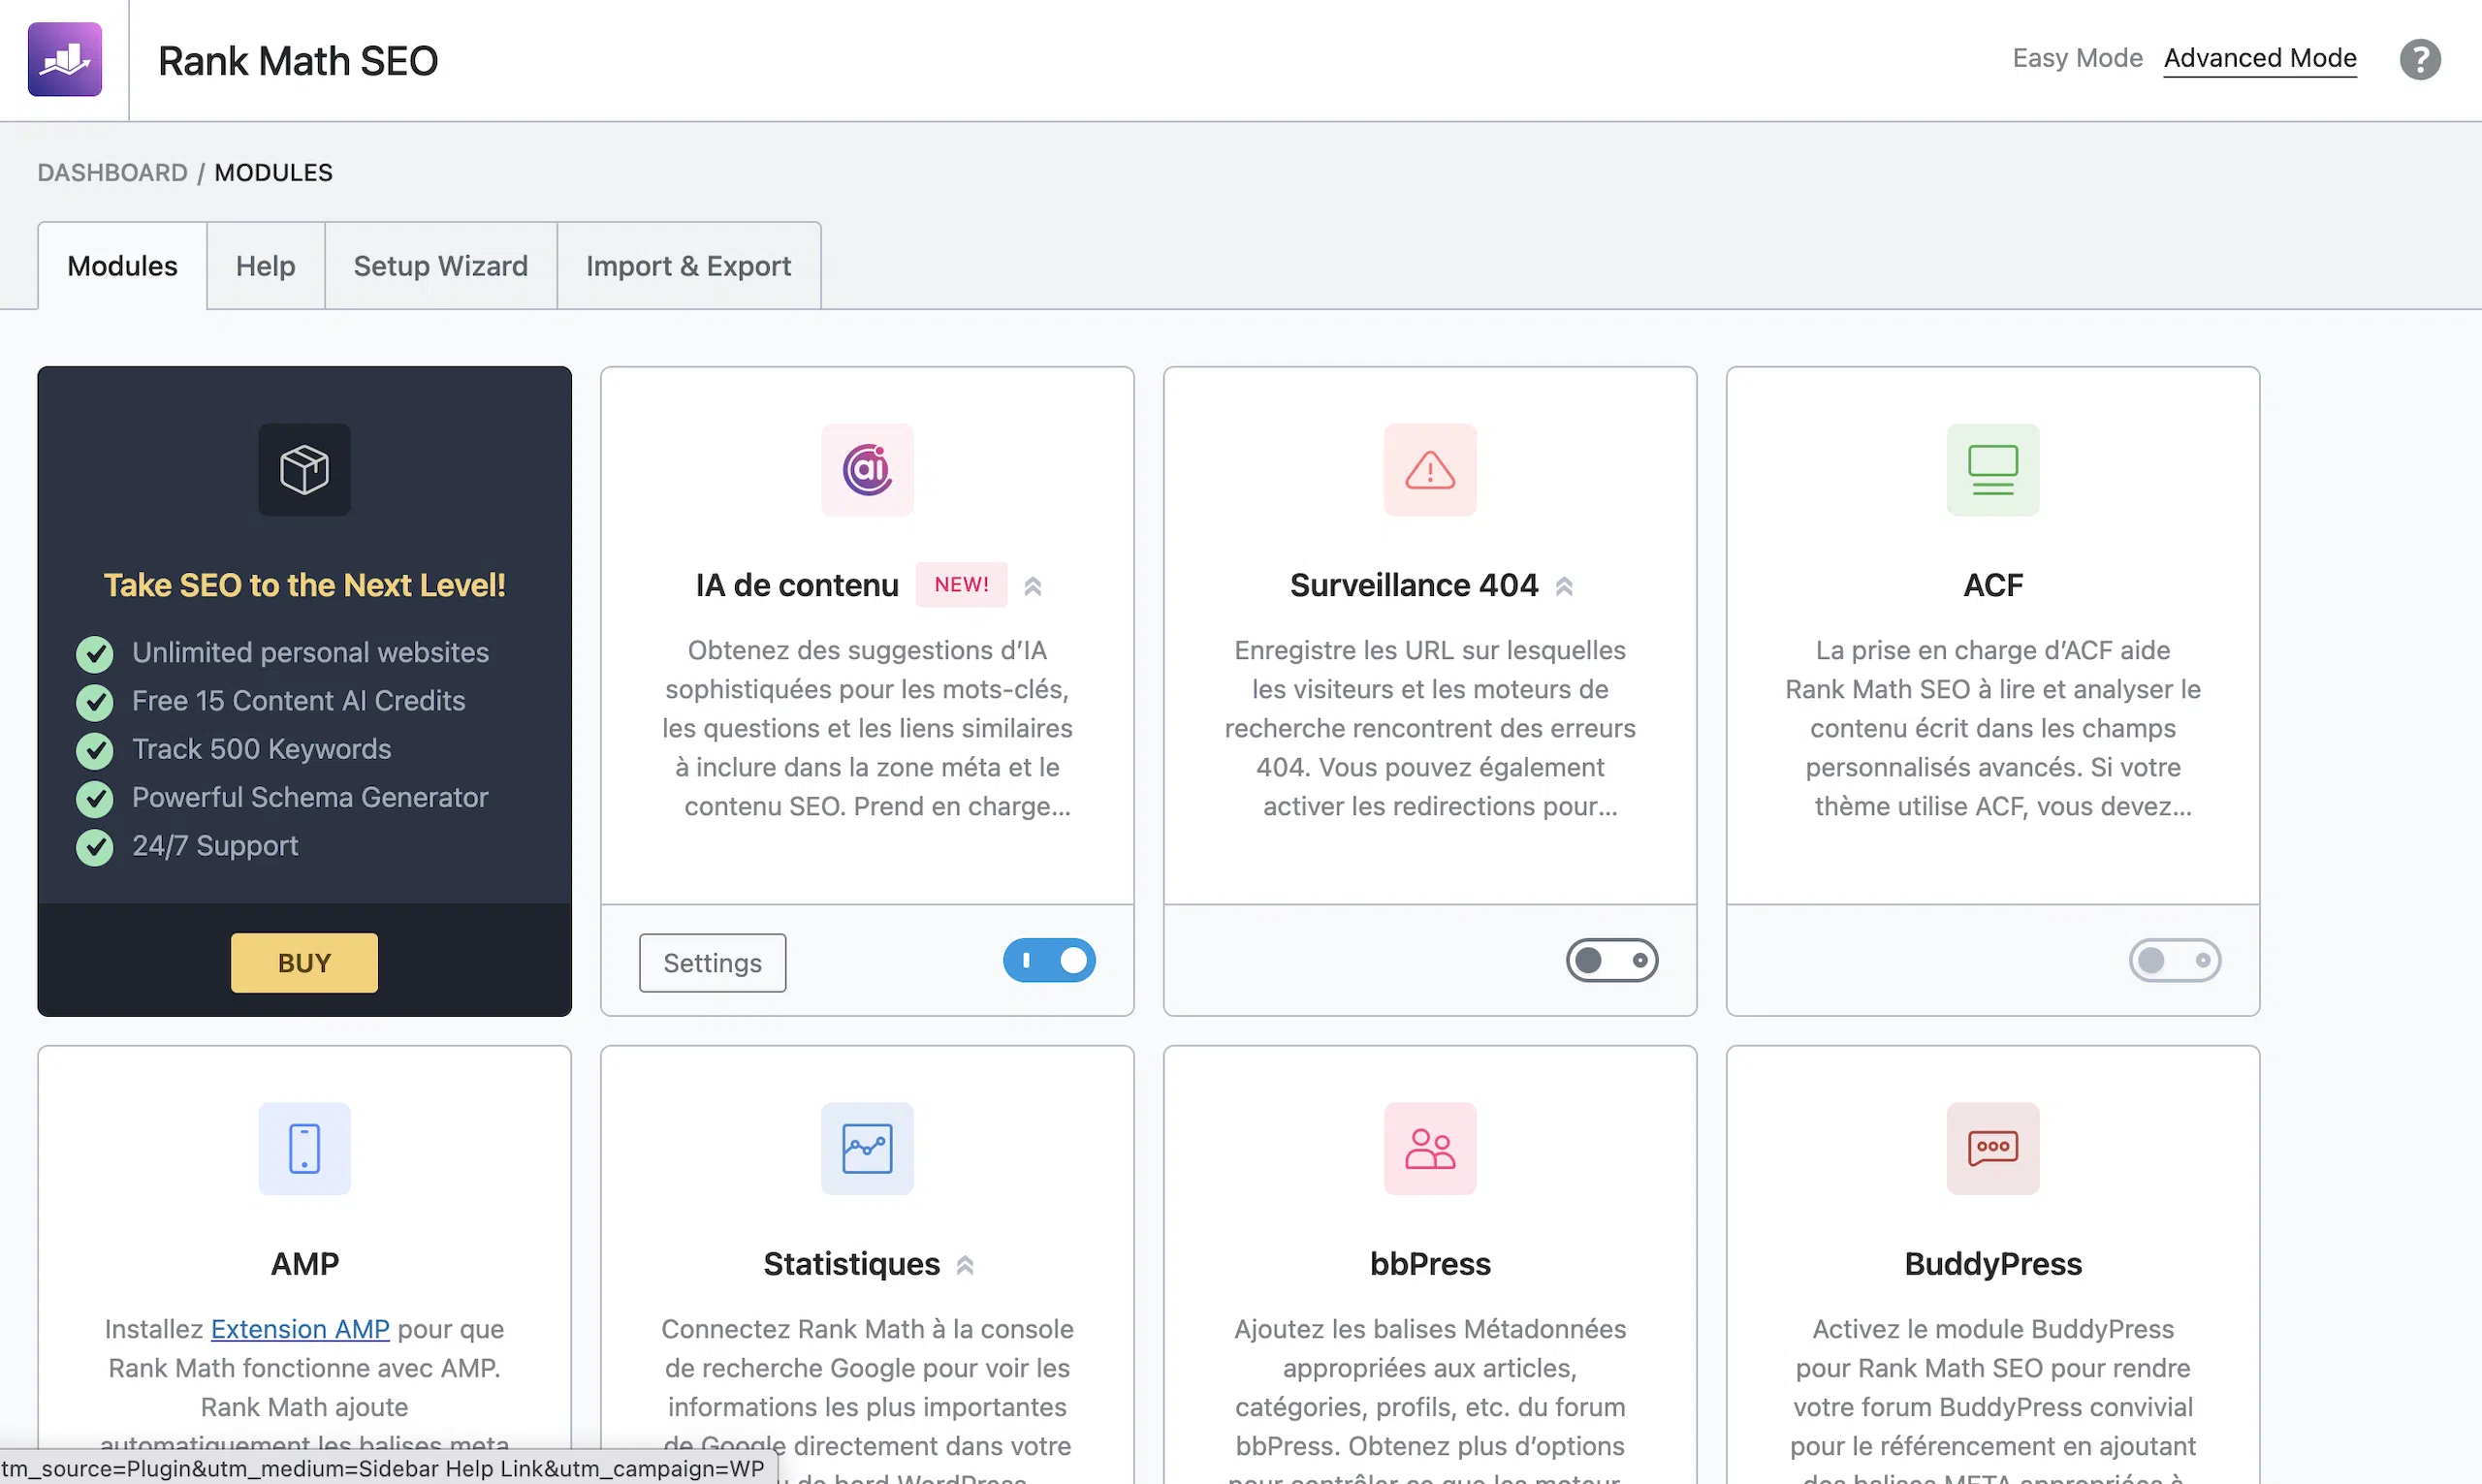This screenshot has width=2482, height=1484.
Task: Follow the Extension AMP link
Action: 300,1329
